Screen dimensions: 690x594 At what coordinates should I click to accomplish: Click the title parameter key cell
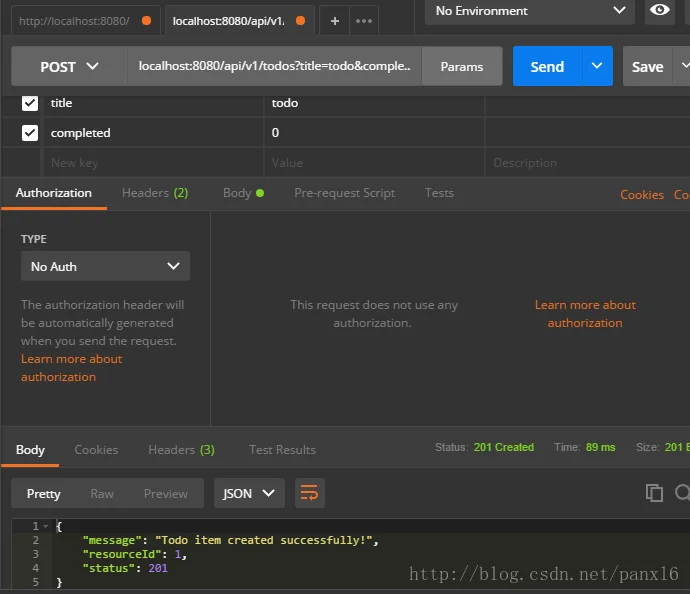click(153, 103)
